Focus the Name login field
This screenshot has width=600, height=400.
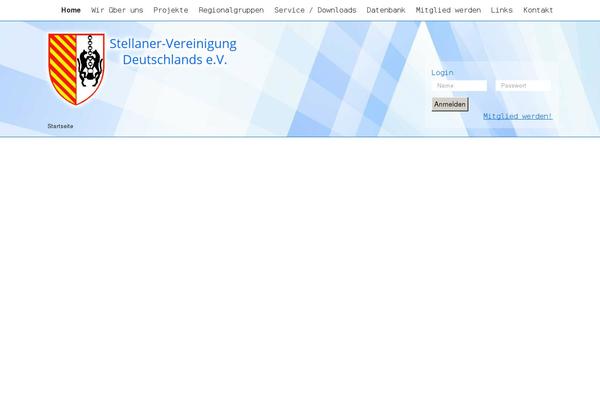coord(460,86)
